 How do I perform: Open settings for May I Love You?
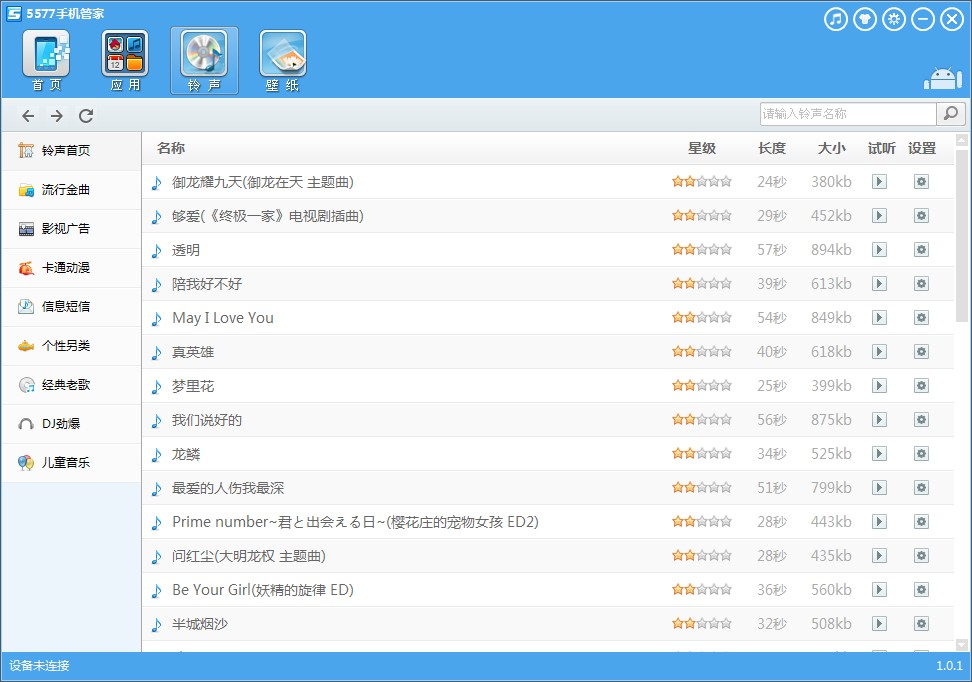[x=921, y=317]
